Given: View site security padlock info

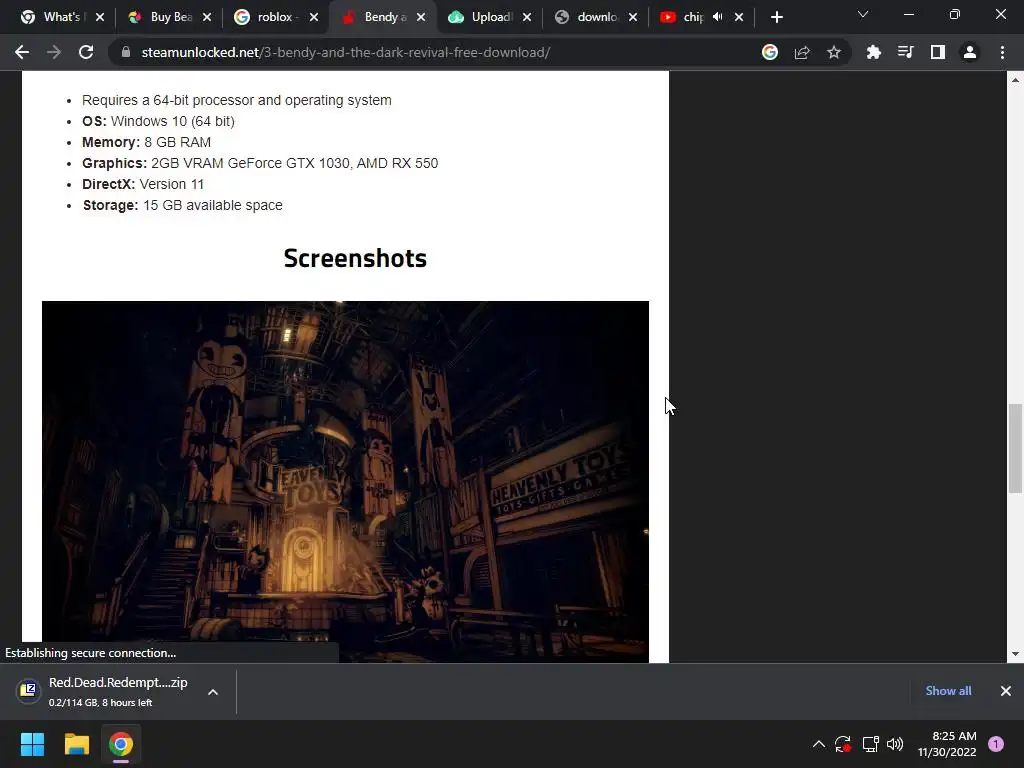Looking at the screenshot, I should [125, 52].
